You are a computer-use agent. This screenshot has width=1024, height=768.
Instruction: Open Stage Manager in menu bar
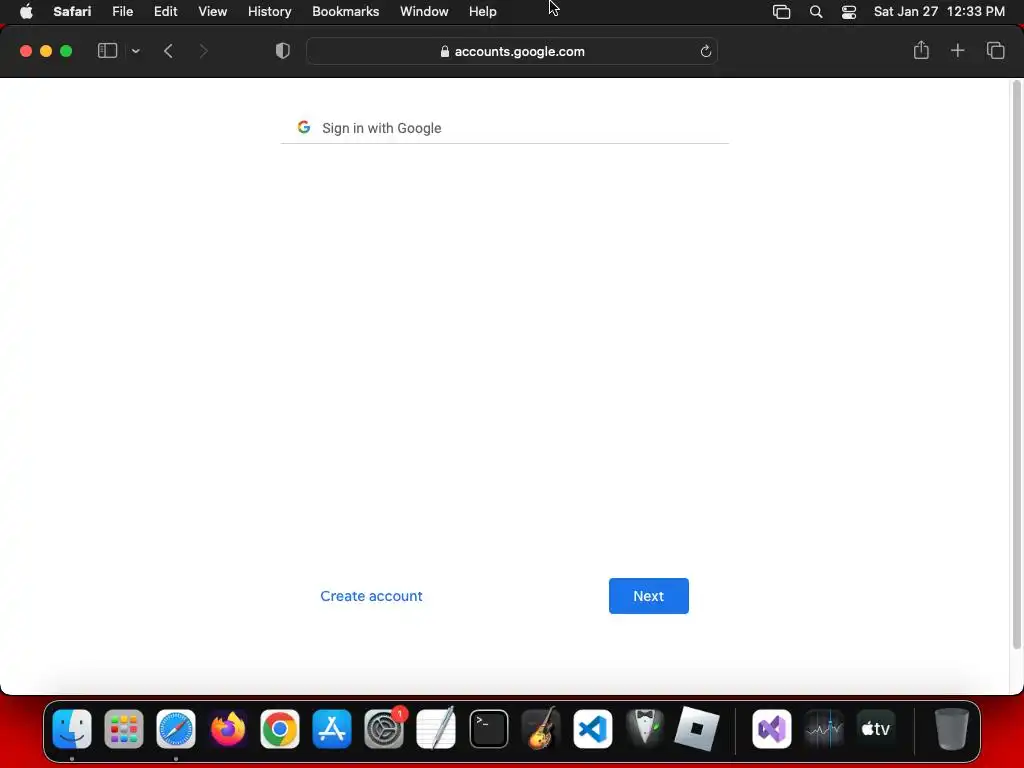pyautogui.click(x=781, y=12)
